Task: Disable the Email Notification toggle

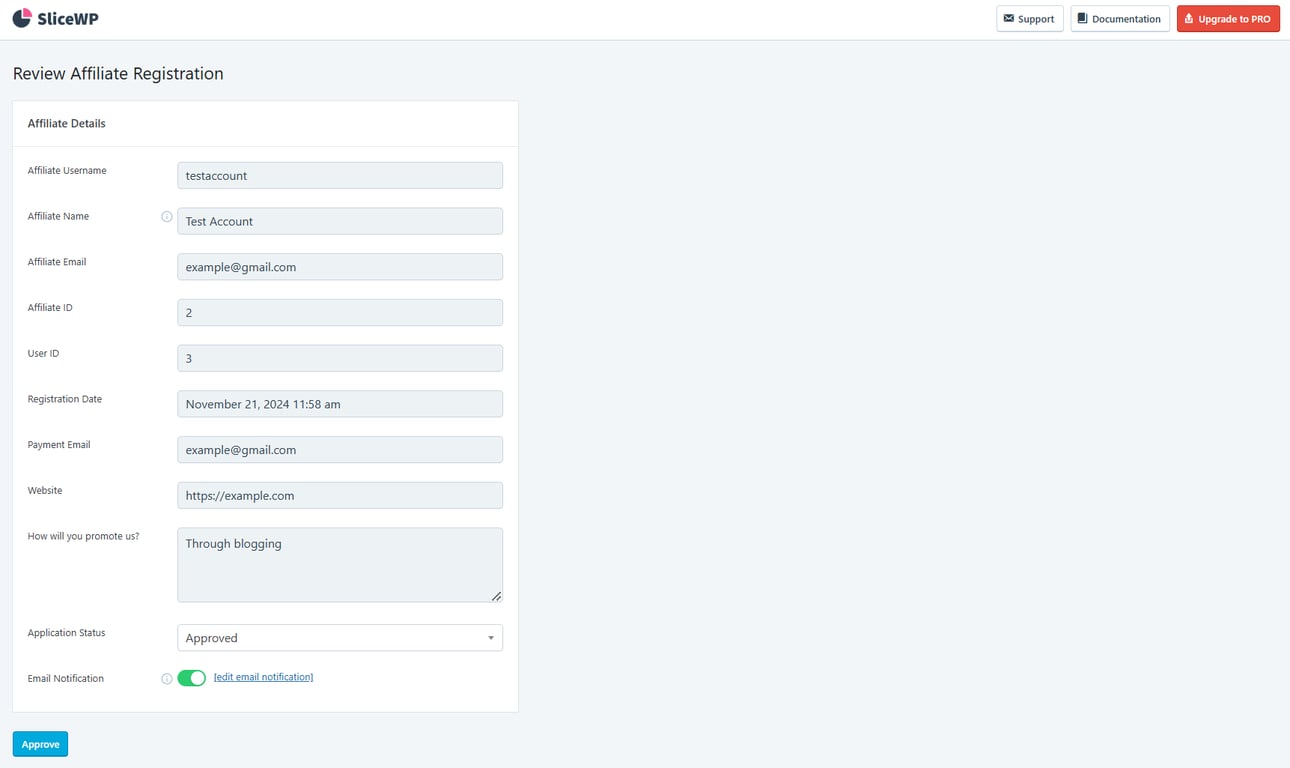Action: pos(192,677)
